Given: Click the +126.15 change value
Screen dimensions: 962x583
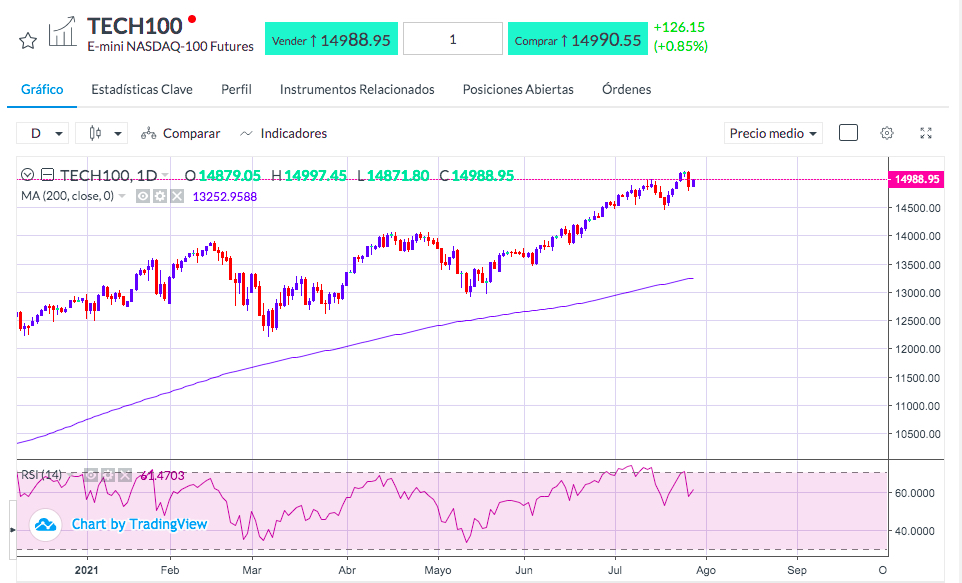Looking at the screenshot, I should tap(679, 28).
